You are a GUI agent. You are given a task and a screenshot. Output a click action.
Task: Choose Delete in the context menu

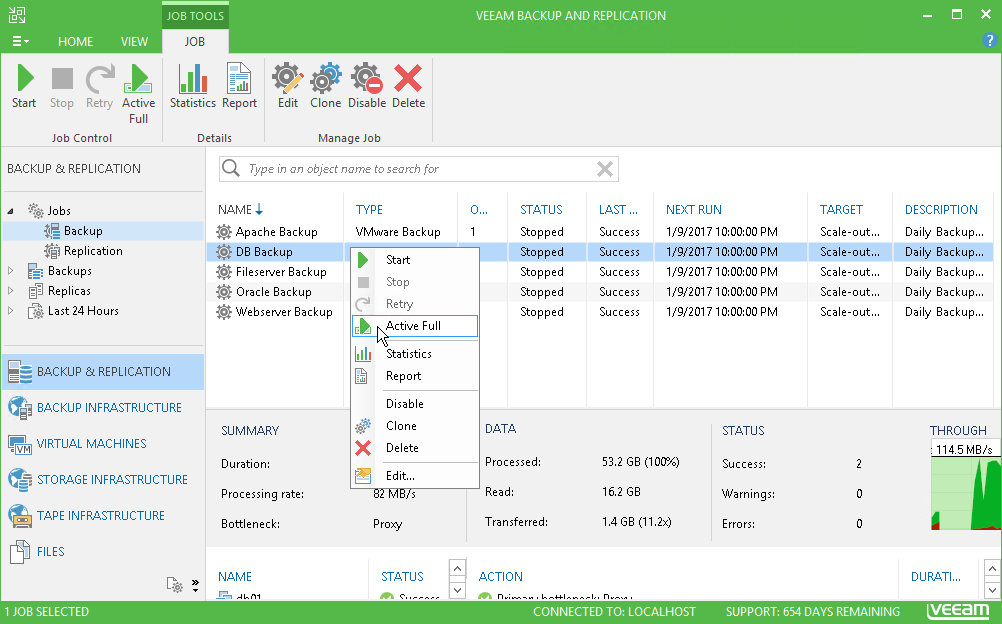coord(415,448)
